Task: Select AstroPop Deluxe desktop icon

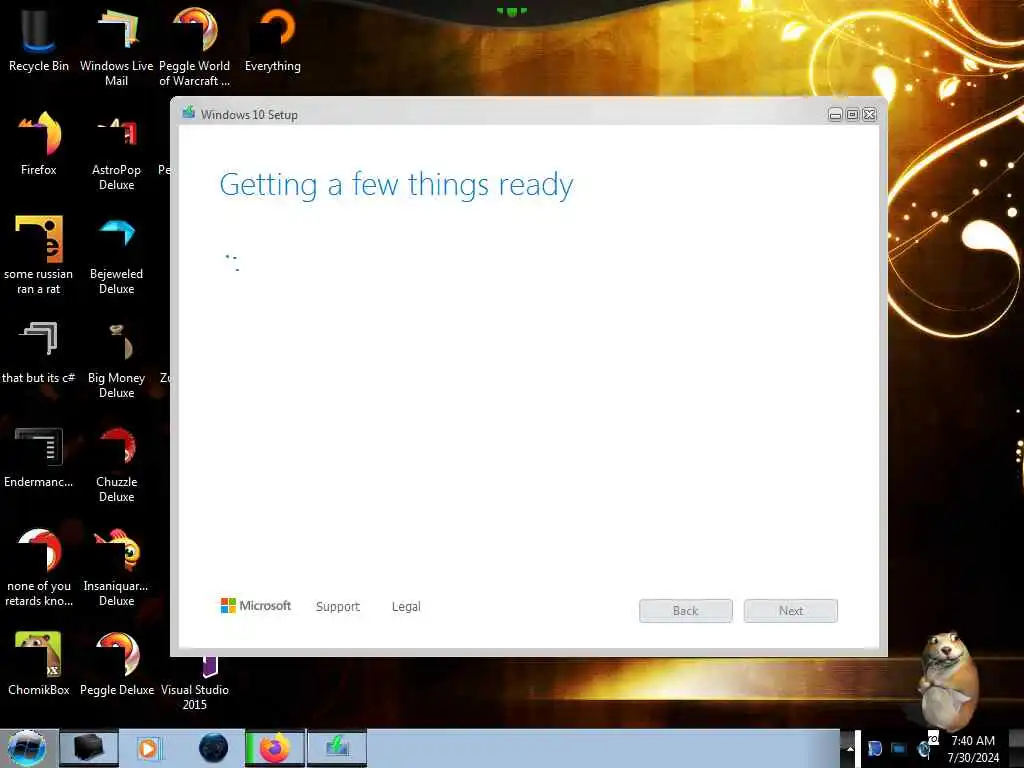Action: click(x=116, y=152)
